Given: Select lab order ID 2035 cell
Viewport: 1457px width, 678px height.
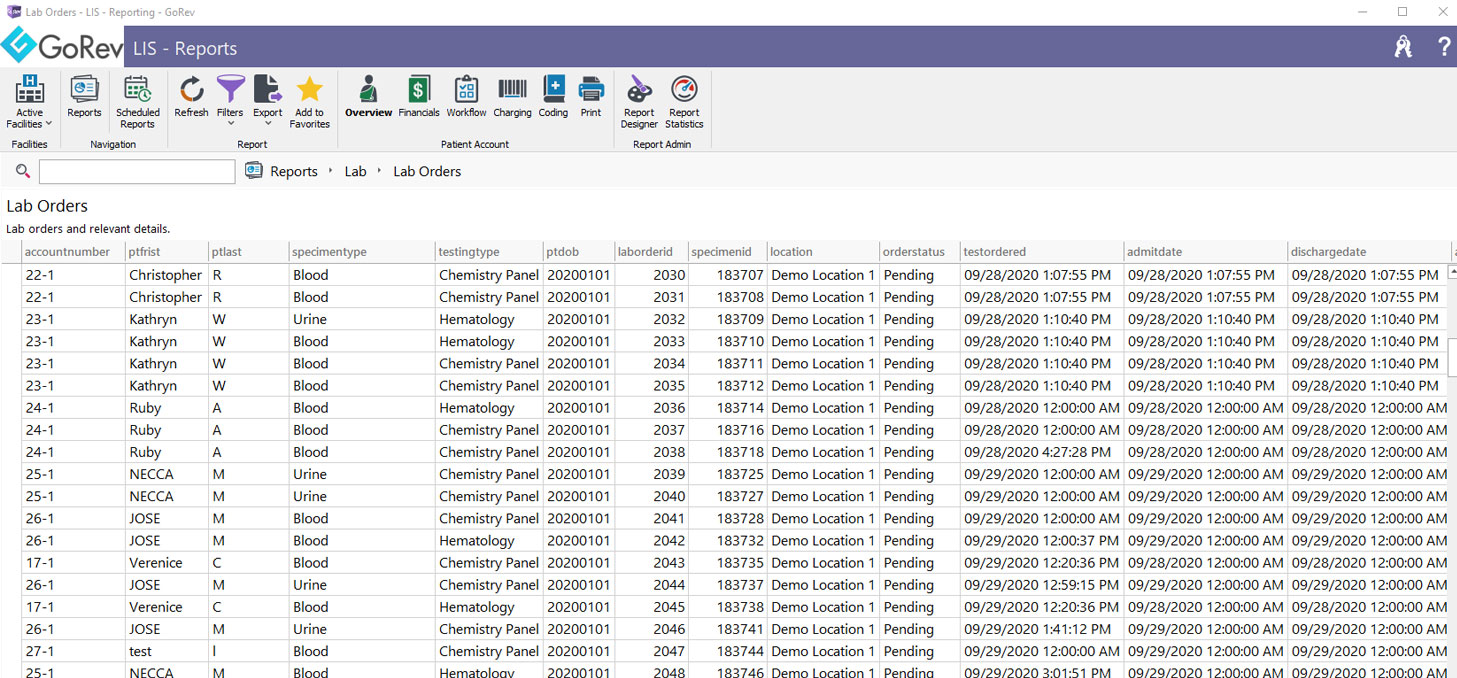Looking at the screenshot, I should click(x=652, y=386).
